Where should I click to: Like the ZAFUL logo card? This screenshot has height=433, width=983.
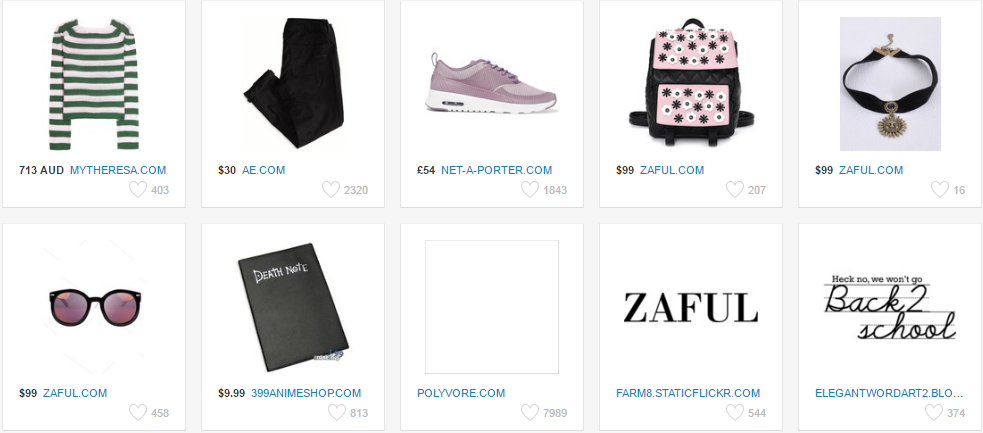click(734, 412)
